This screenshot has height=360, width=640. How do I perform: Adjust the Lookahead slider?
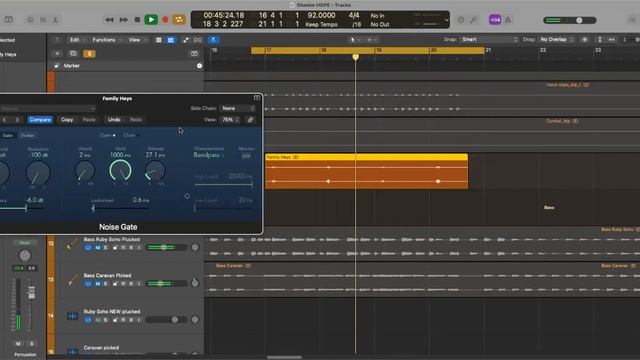click(119, 208)
